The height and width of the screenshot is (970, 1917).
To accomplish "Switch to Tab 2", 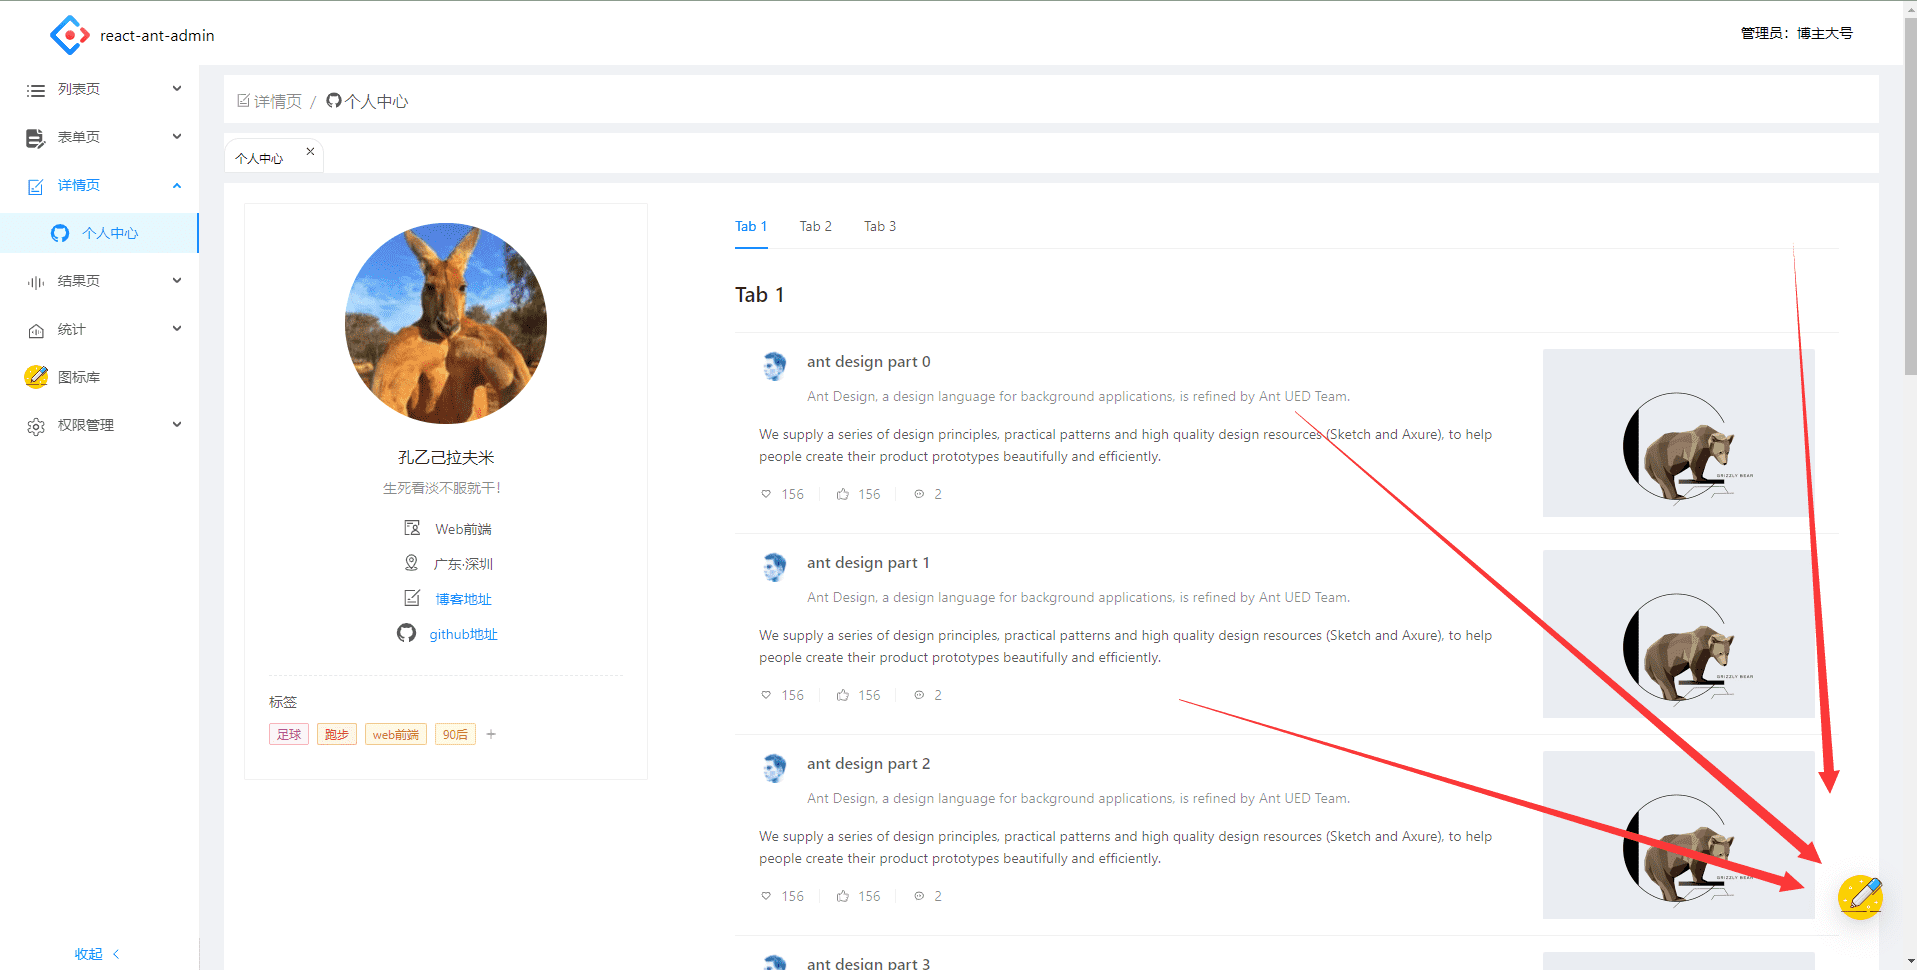I will [x=816, y=227].
